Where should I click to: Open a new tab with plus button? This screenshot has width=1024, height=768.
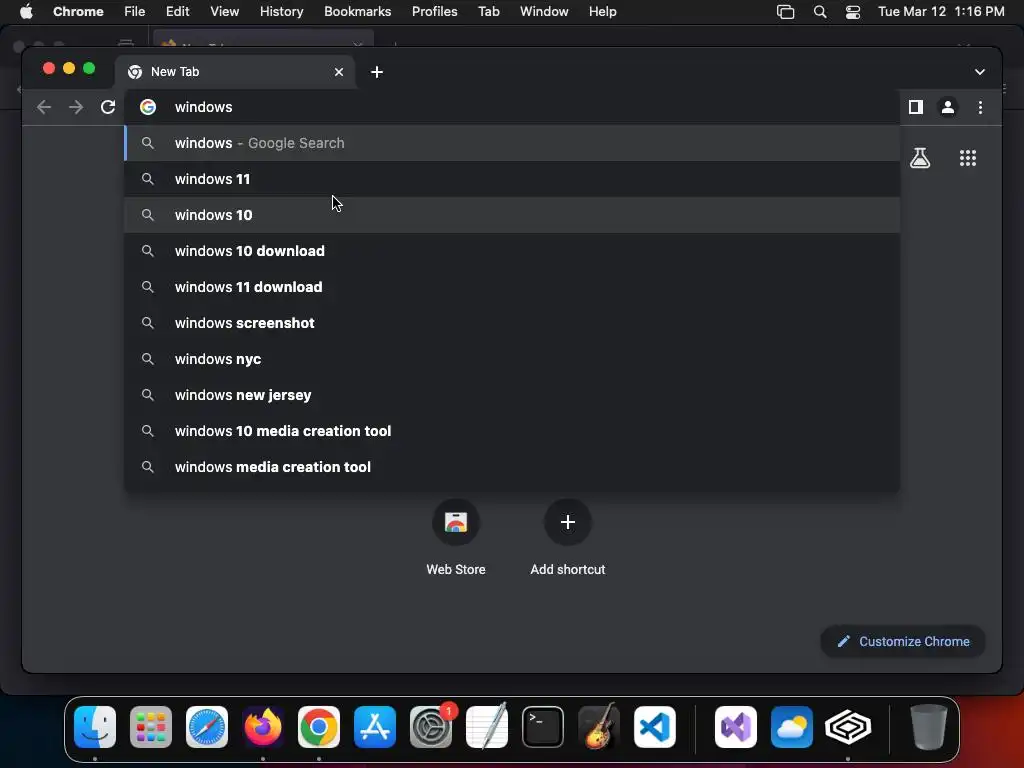pyautogui.click(x=377, y=72)
